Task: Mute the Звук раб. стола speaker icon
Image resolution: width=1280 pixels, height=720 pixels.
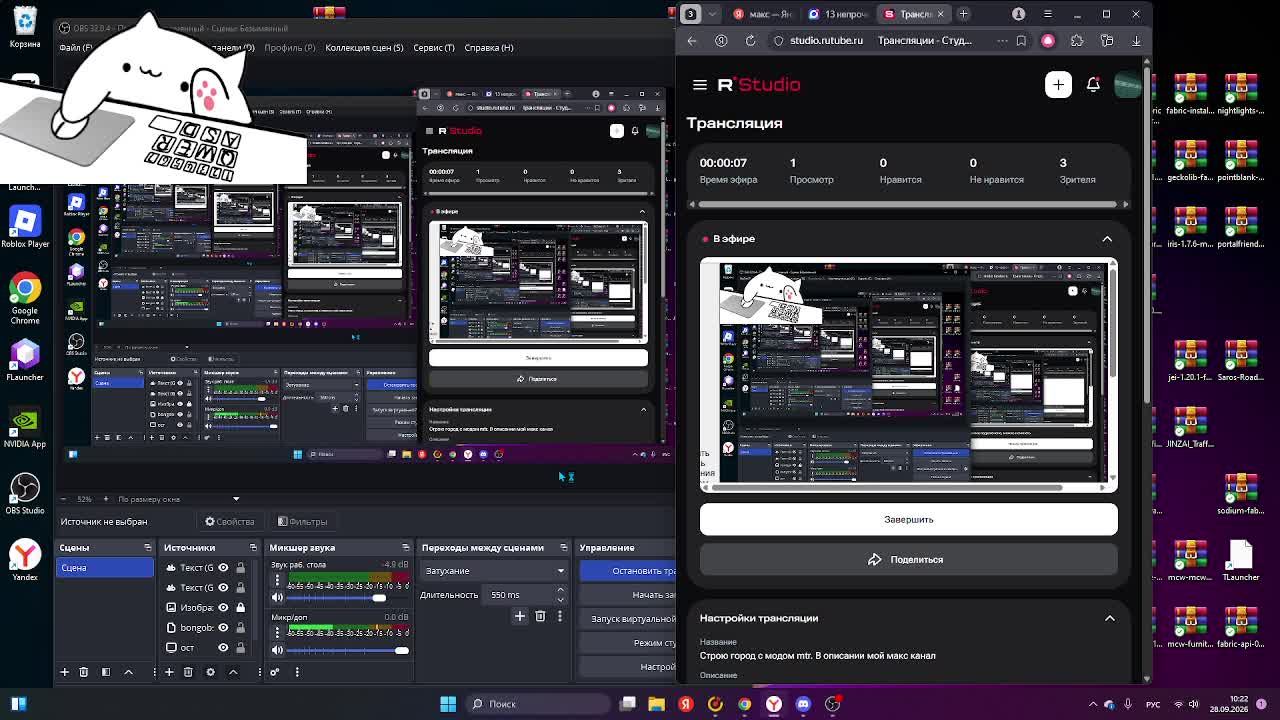Action: 278,598
